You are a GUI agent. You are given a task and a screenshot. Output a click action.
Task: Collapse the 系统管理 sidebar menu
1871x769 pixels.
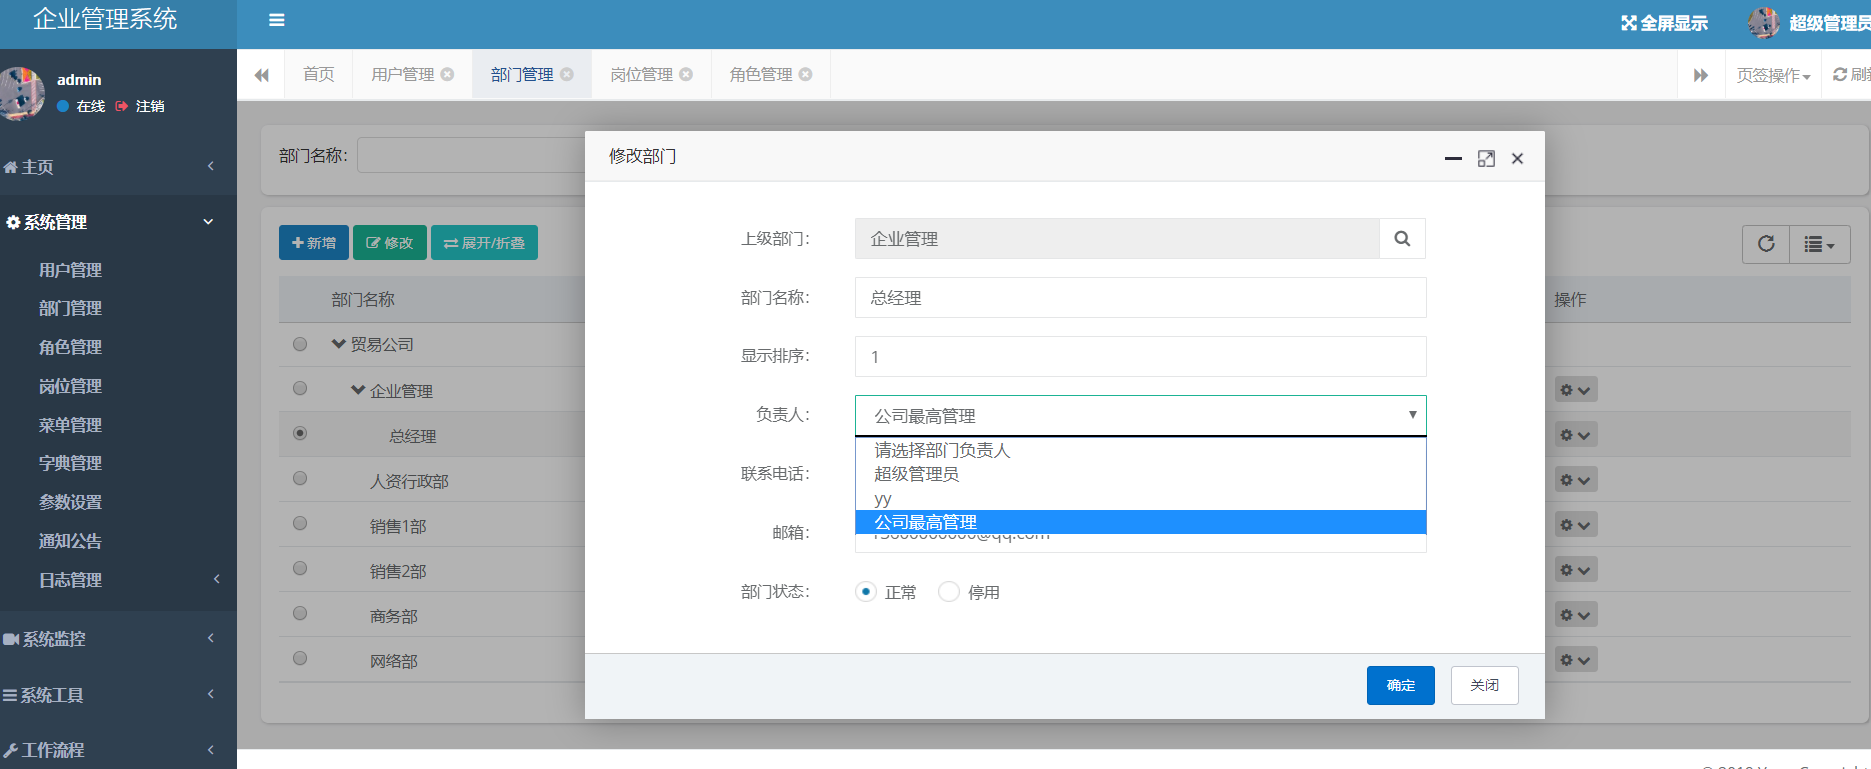(x=118, y=222)
